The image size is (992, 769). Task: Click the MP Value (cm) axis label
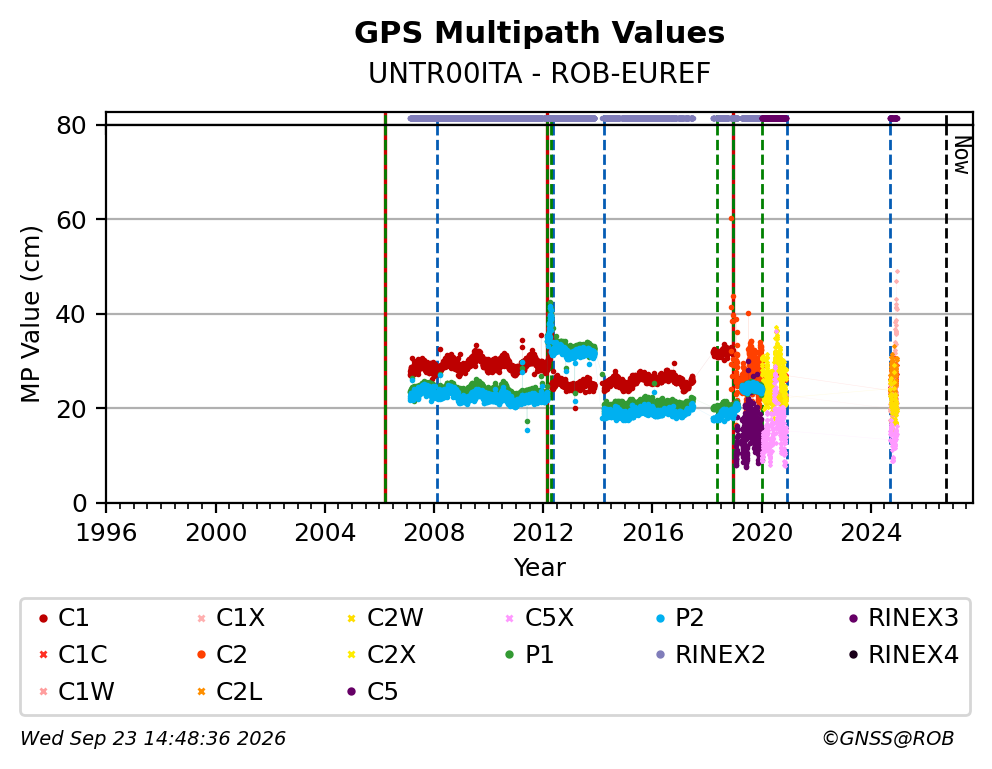[x=30, y=314]
